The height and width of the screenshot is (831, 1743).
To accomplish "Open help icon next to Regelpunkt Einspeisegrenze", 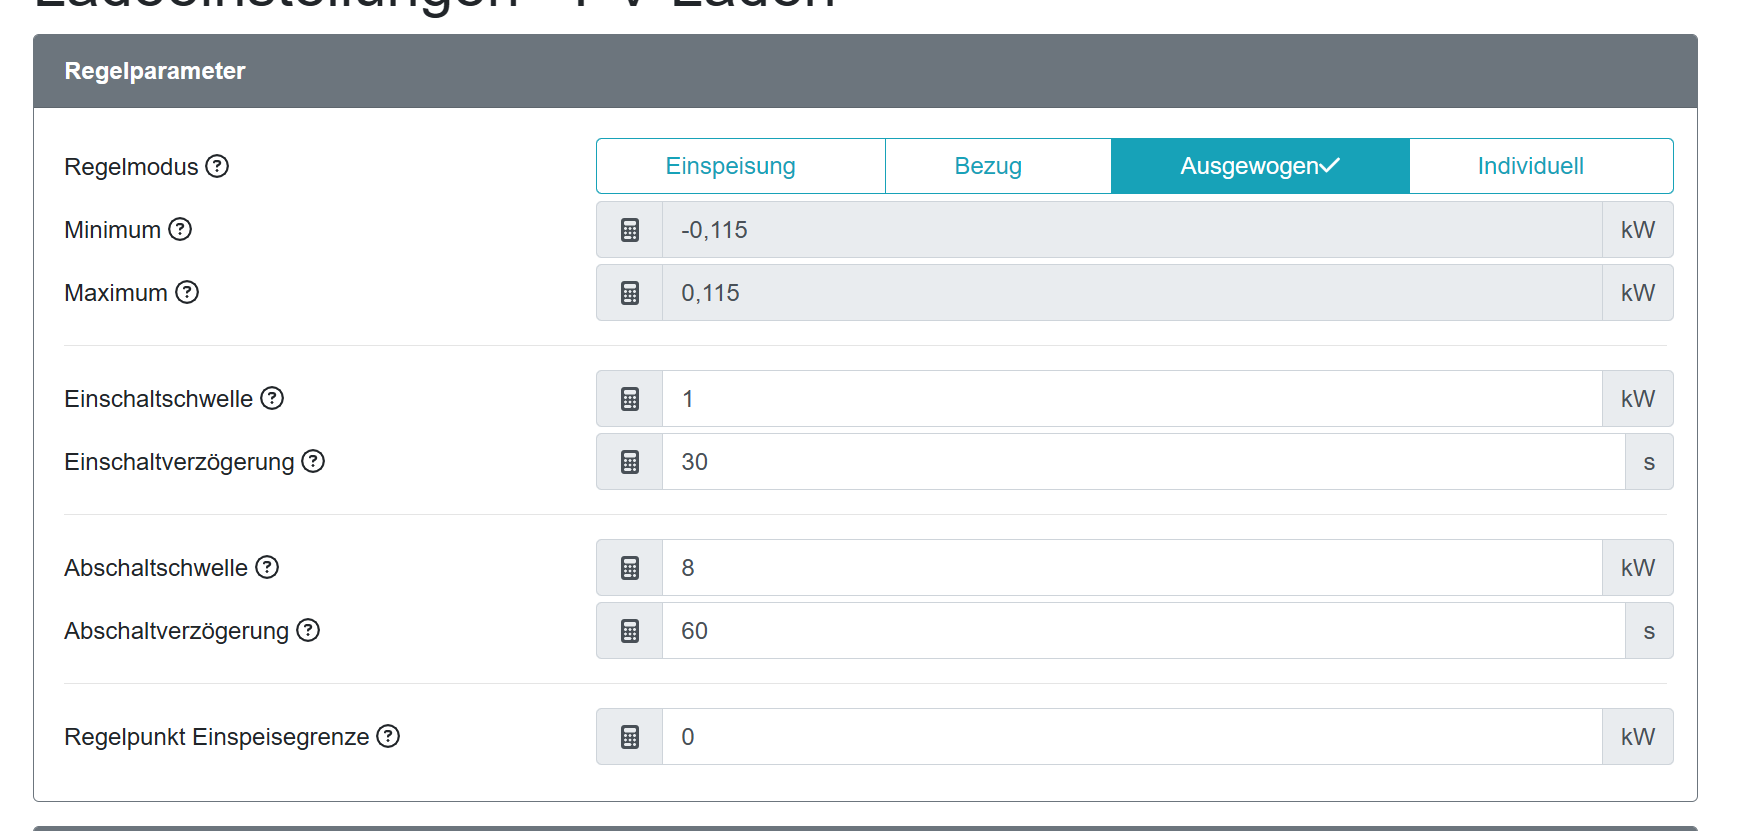I will click(388, 736).
